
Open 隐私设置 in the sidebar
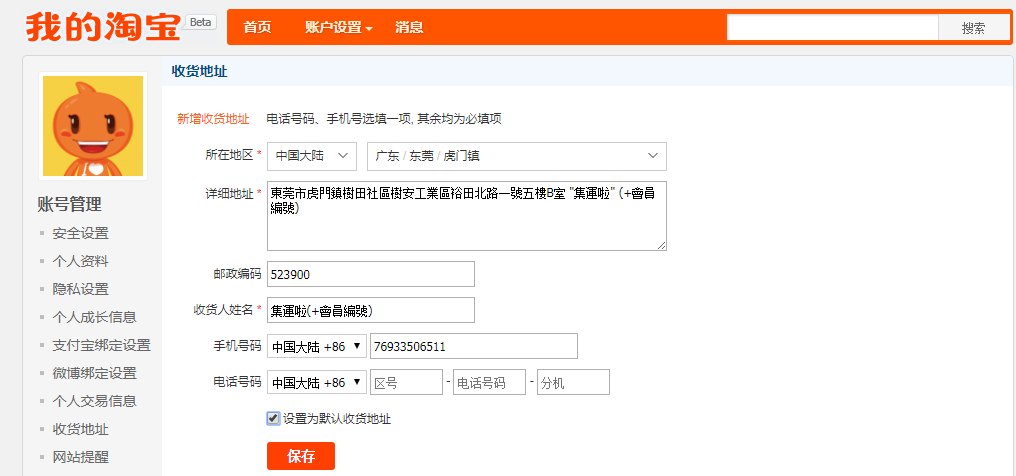pos(80,289)
